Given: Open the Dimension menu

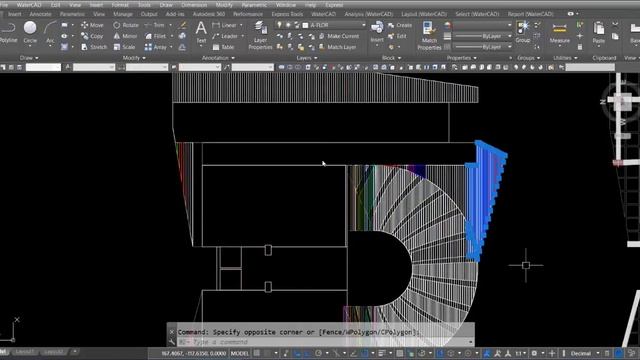Looking at the screenshot, I should (194, 5).
